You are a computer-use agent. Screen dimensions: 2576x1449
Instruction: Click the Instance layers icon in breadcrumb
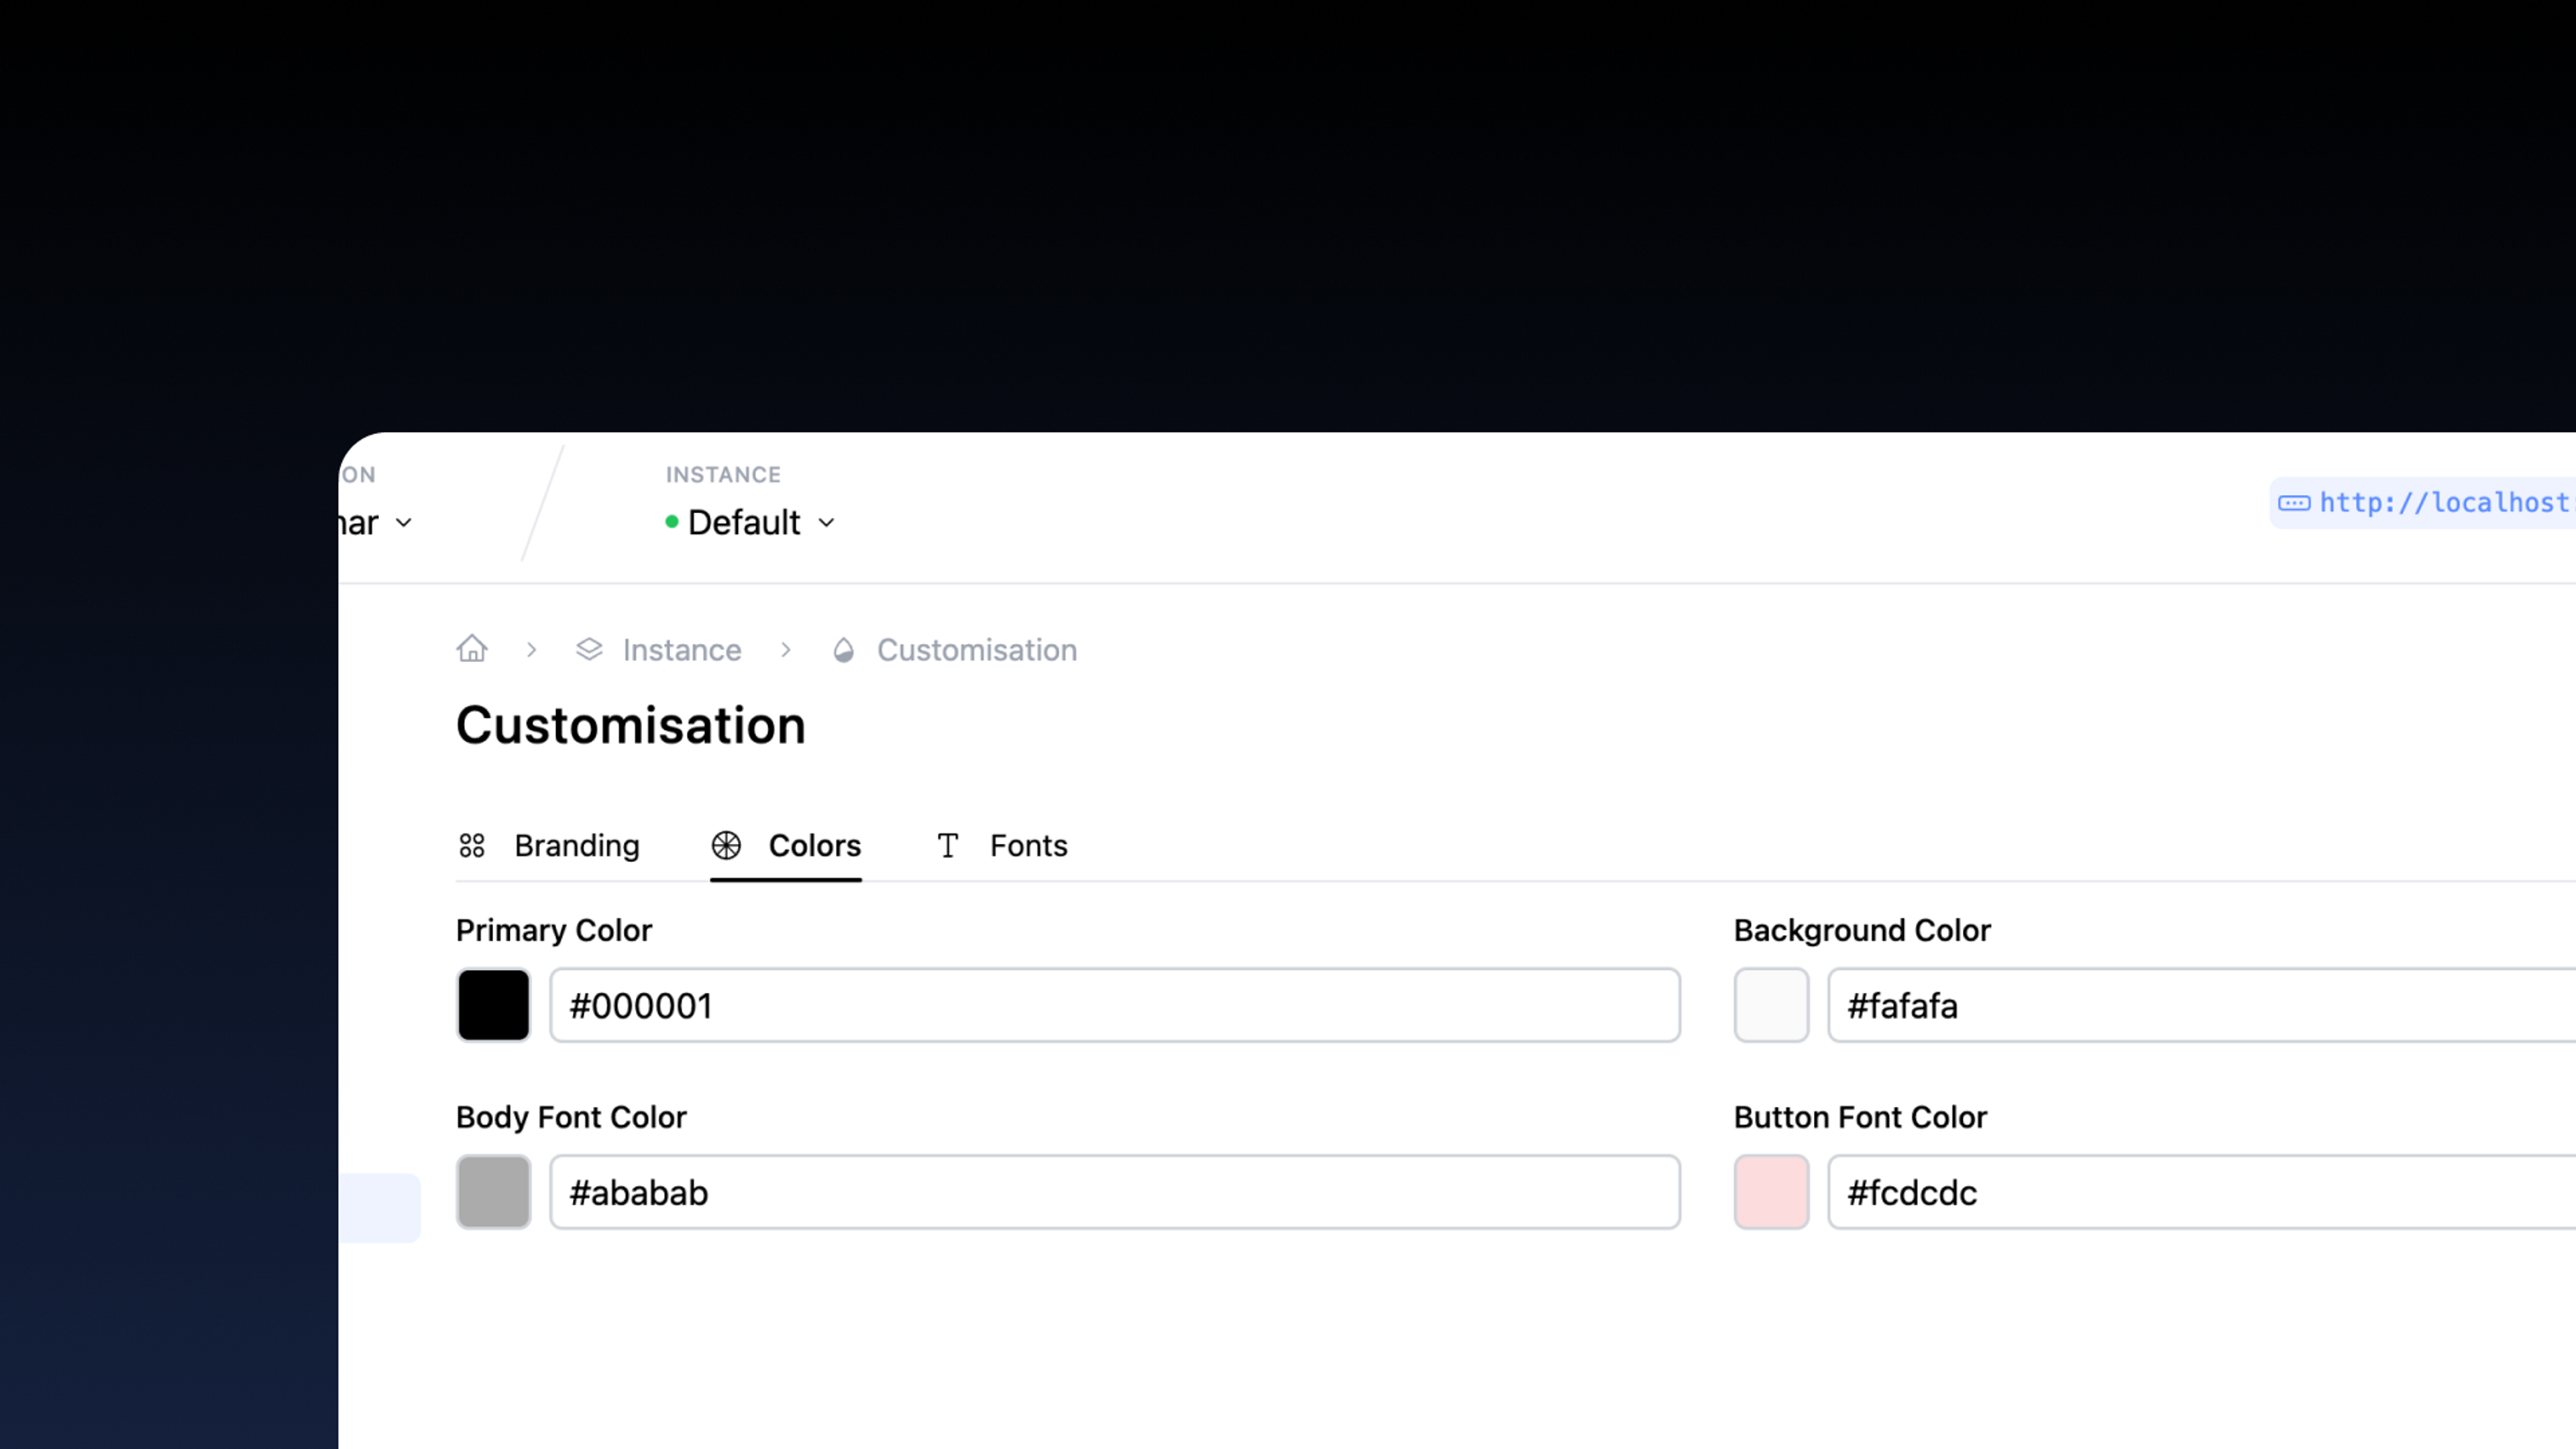(589, 649)
